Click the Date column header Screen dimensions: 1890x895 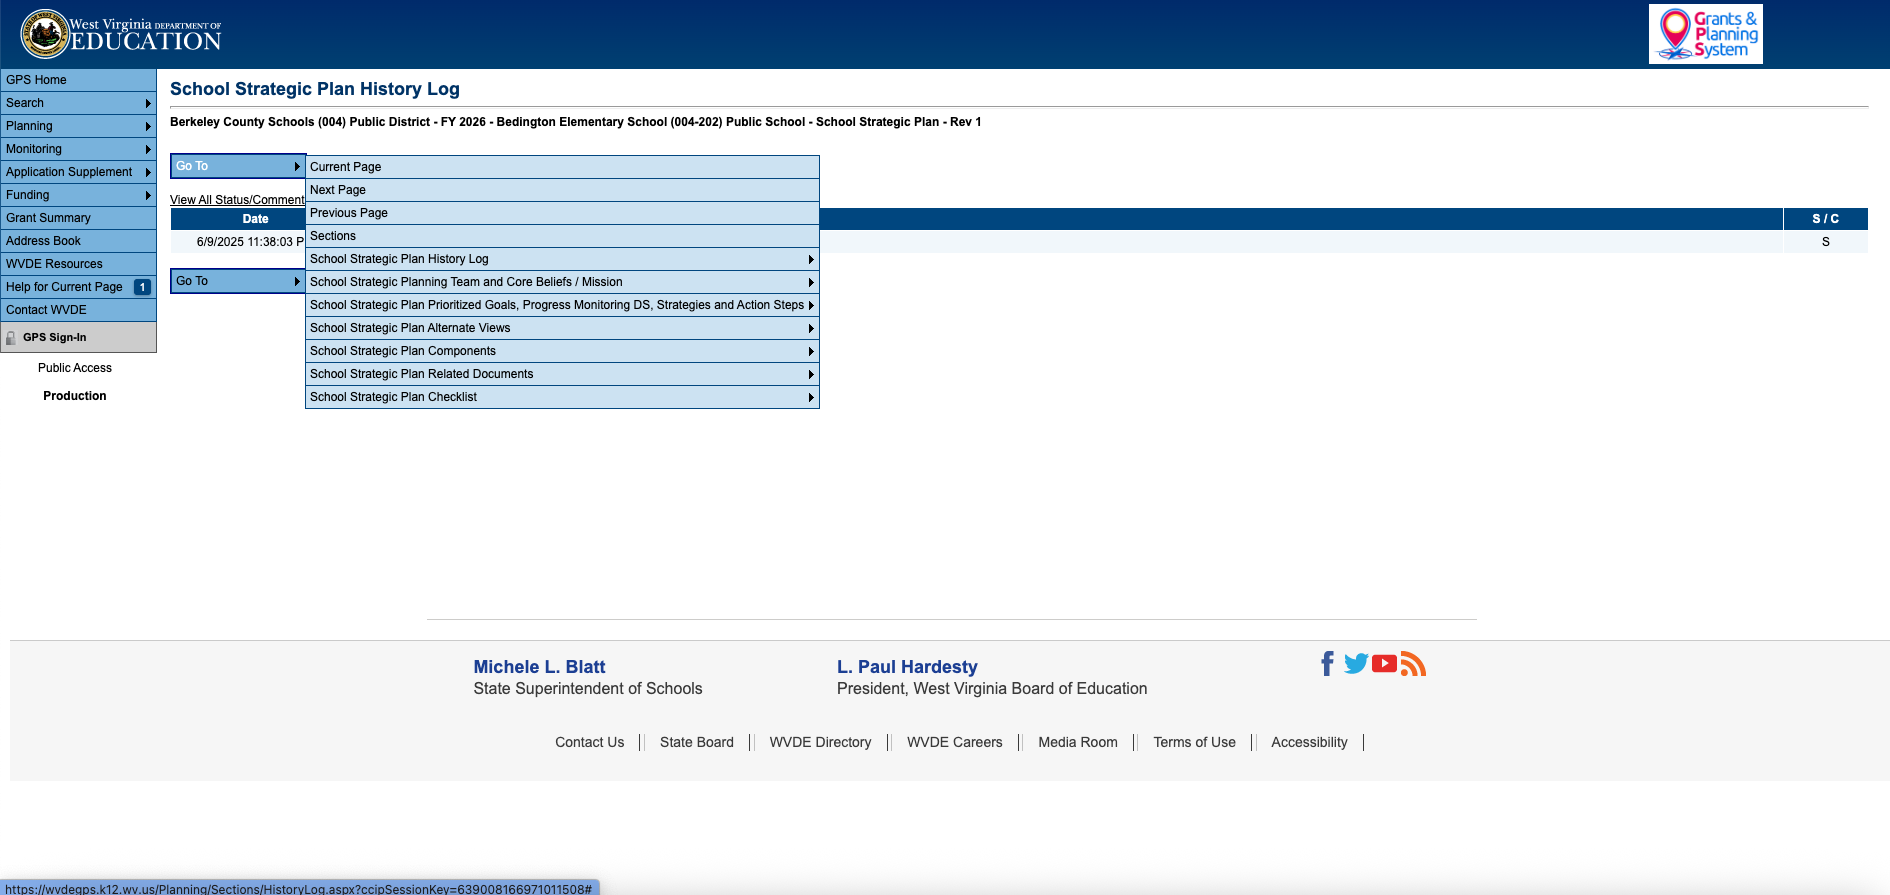(x=255, y=219)
